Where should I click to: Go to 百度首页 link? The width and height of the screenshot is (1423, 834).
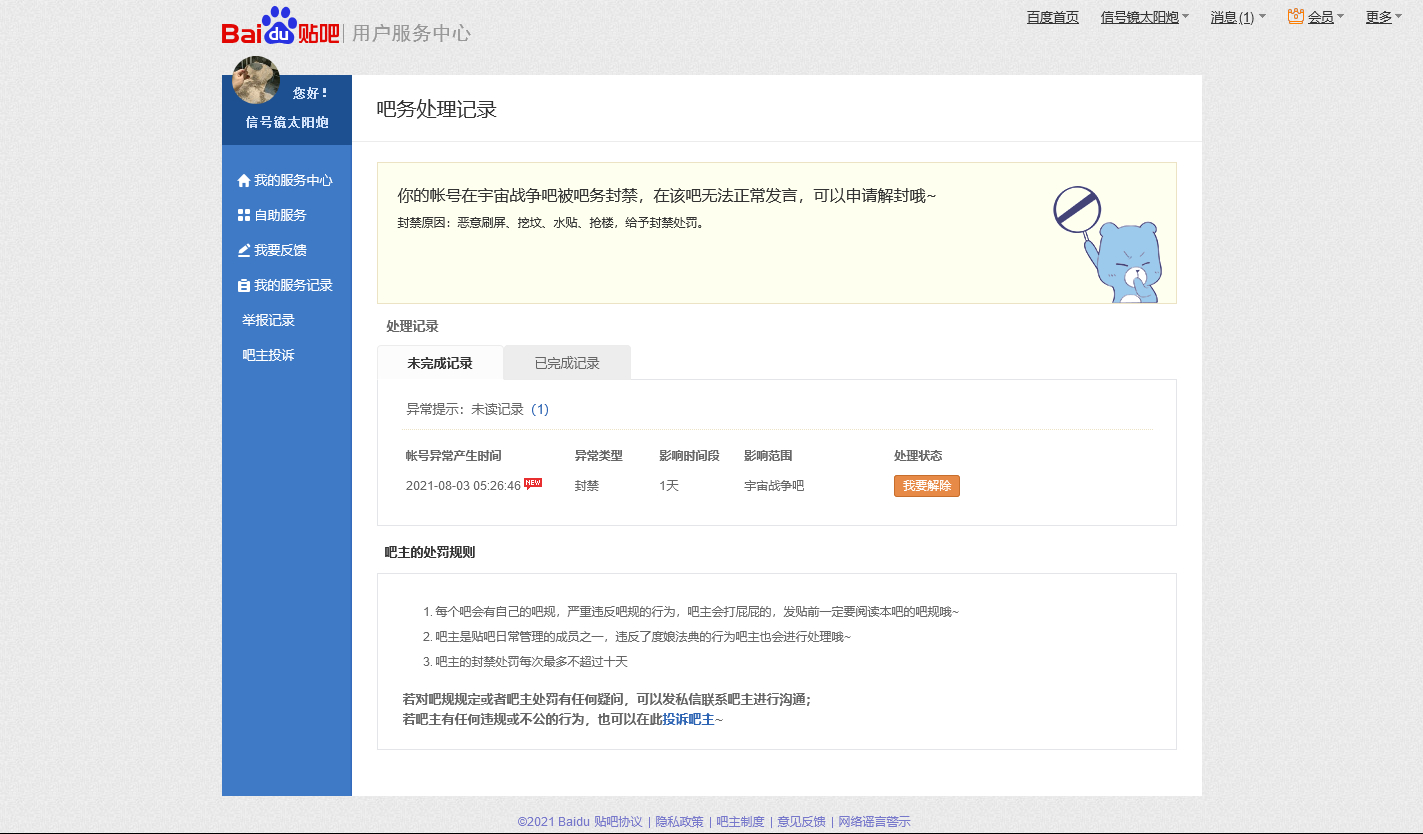point(1053,17)
